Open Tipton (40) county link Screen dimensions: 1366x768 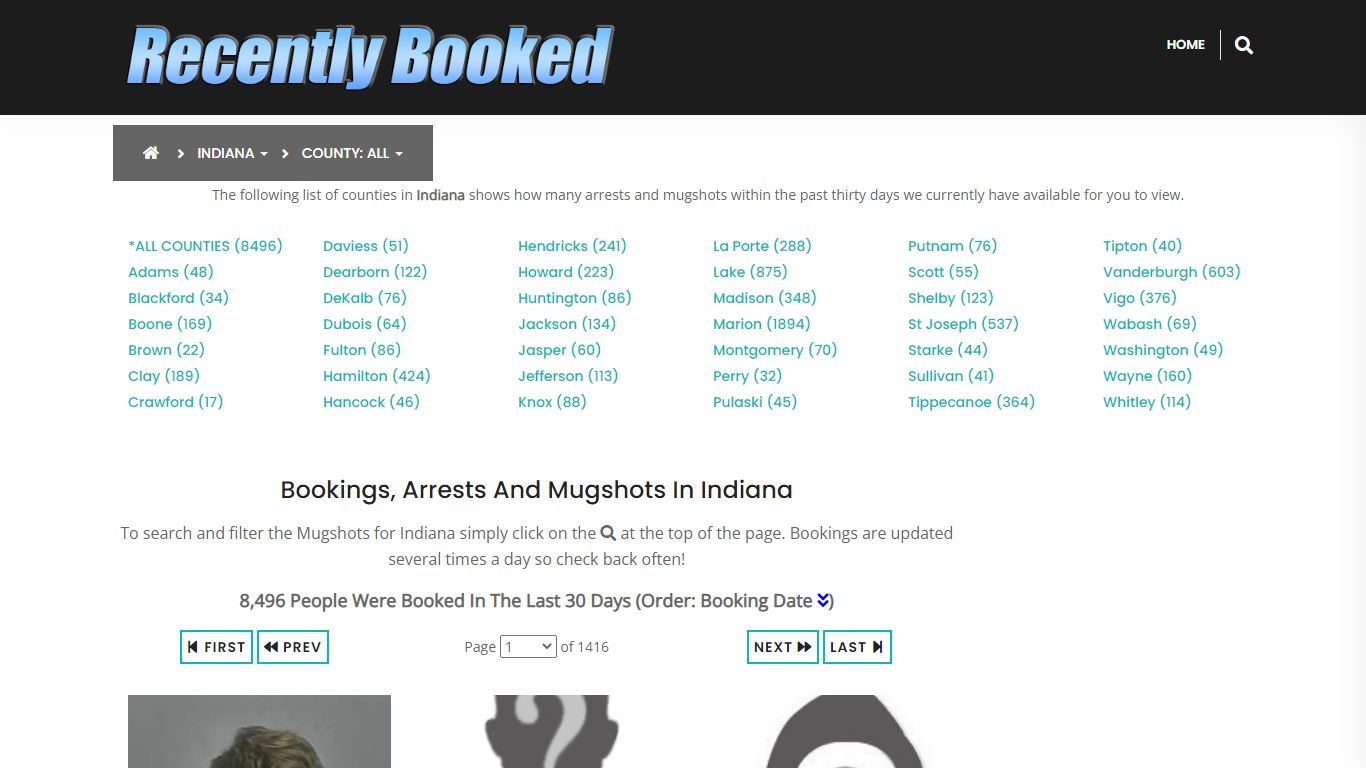[x=1142, y=246]
